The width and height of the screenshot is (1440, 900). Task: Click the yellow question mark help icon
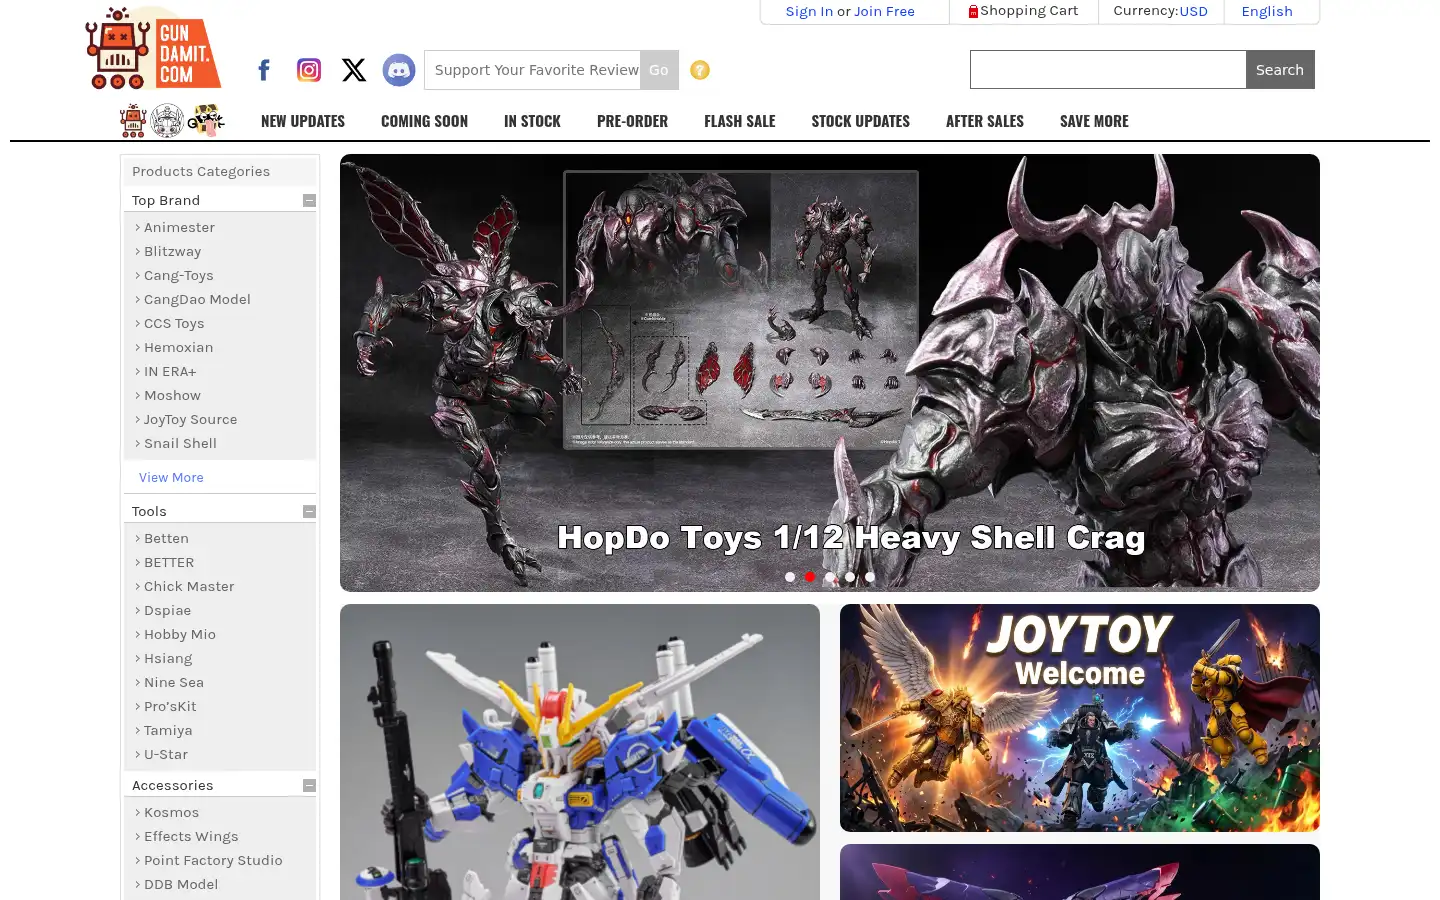point(700,70)
